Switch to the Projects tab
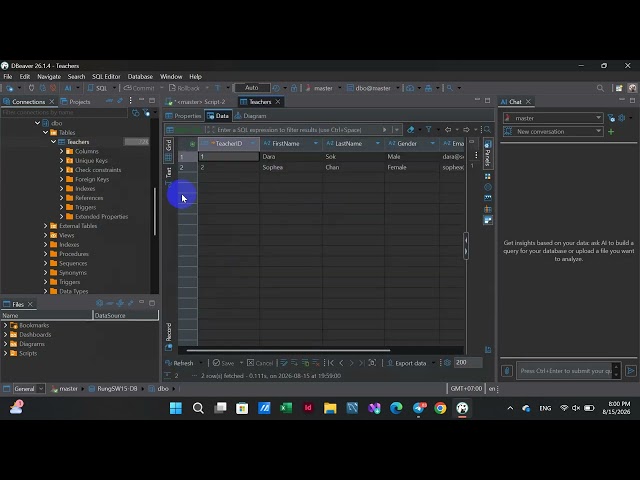Image resolution: width=640 pixels, height=480 pixels. point(76,102)
